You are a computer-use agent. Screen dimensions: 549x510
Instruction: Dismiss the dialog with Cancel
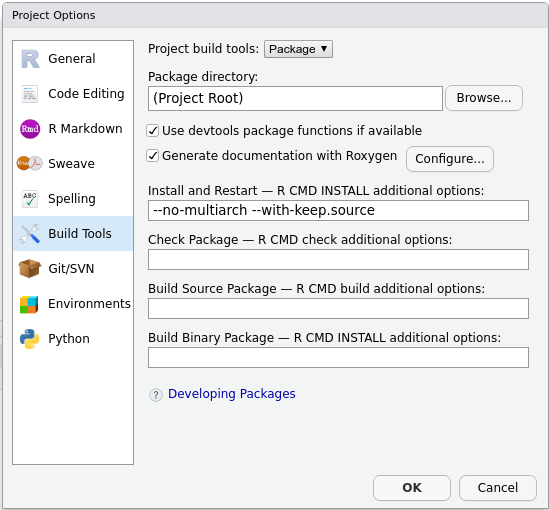(x=498, y=488)
